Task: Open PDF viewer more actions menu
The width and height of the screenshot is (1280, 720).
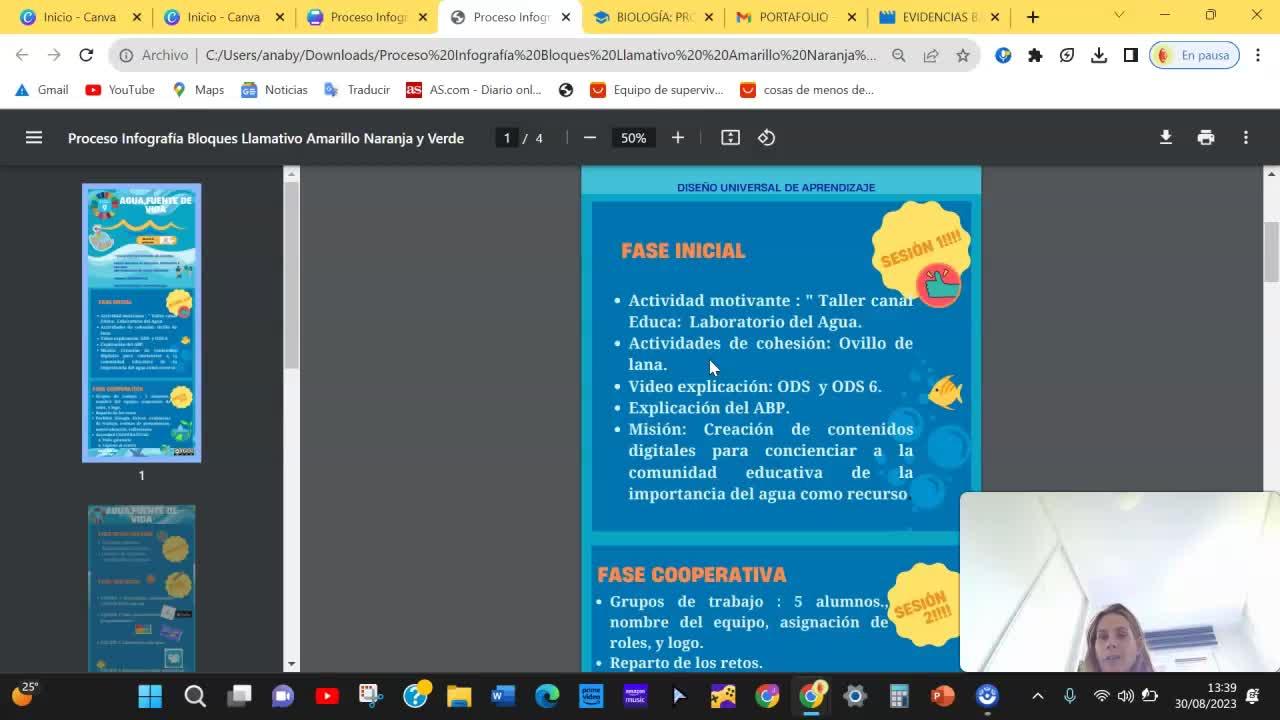Action: (1246, 138)
